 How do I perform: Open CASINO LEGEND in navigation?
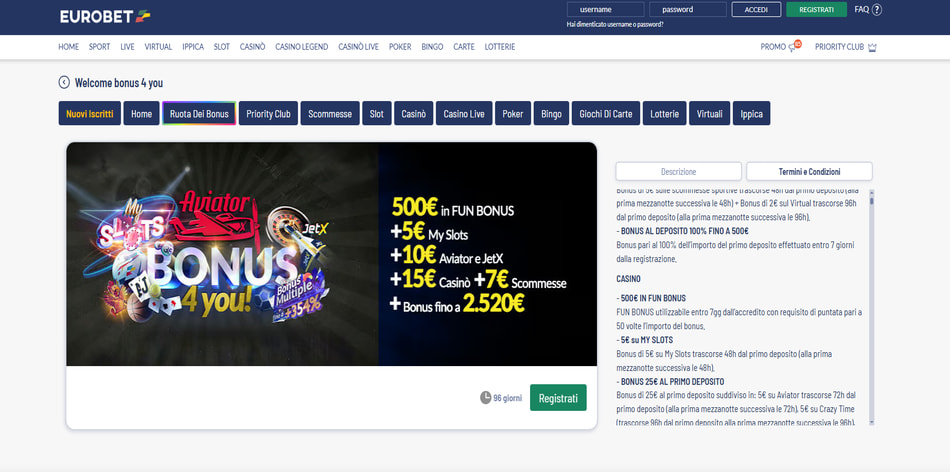(302, 47)
